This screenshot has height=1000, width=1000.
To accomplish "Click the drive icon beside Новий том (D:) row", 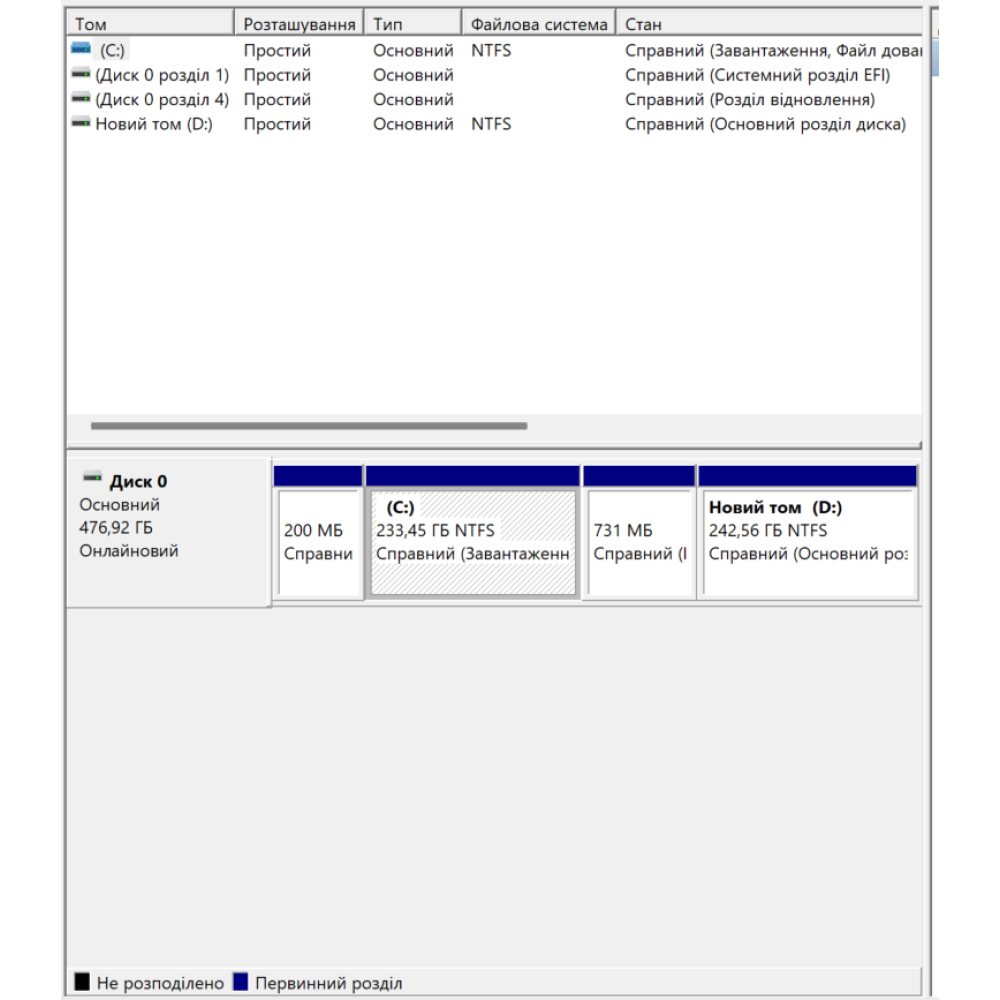I will pyautogui.click(x=81, y=124).
